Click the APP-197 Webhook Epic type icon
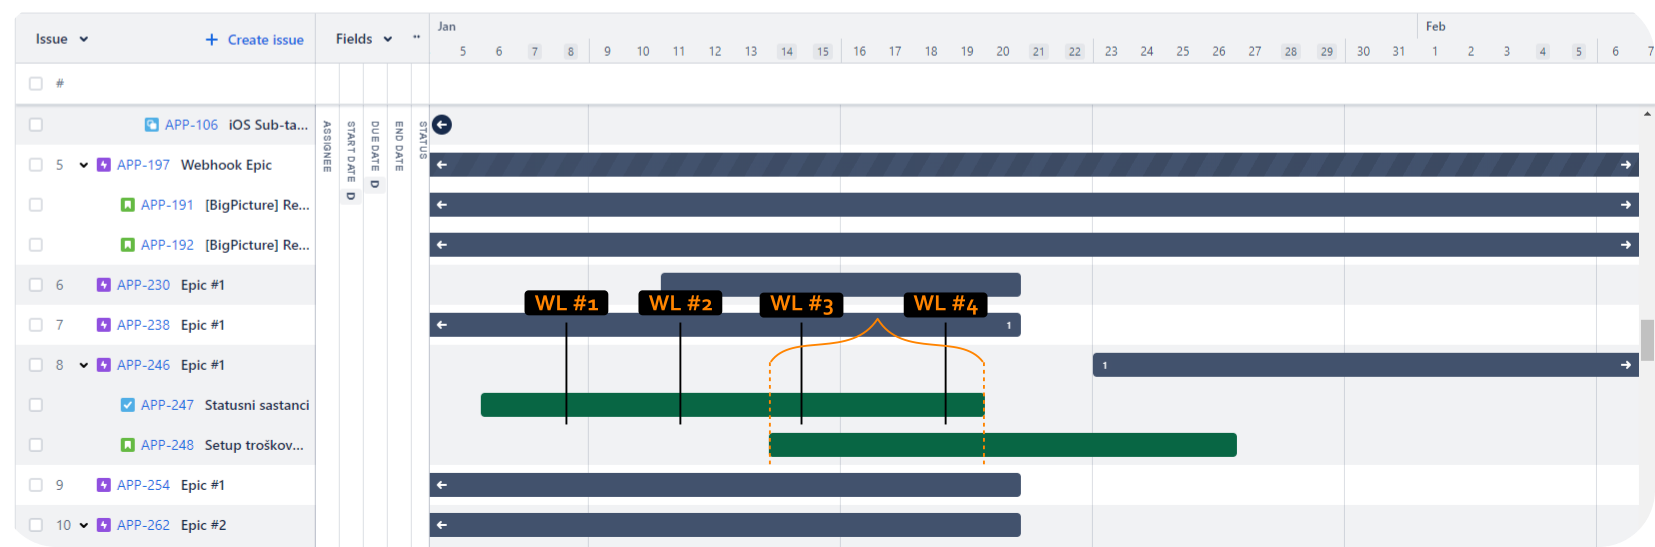The width and height of the screenshot is (1655, 547). pos(104,165)
